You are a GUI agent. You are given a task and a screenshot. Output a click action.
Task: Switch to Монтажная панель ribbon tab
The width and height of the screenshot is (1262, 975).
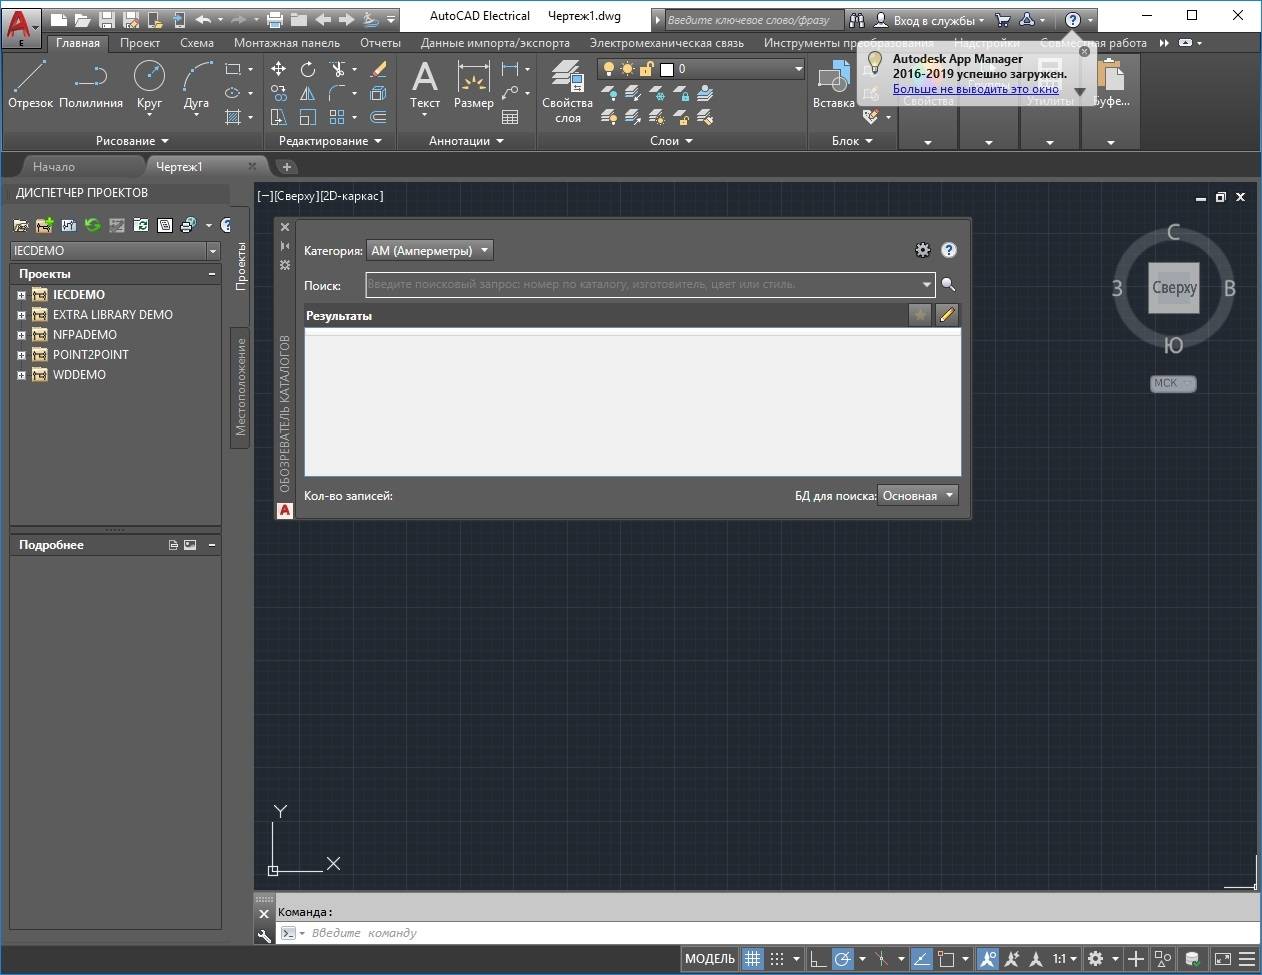(287, 43)
